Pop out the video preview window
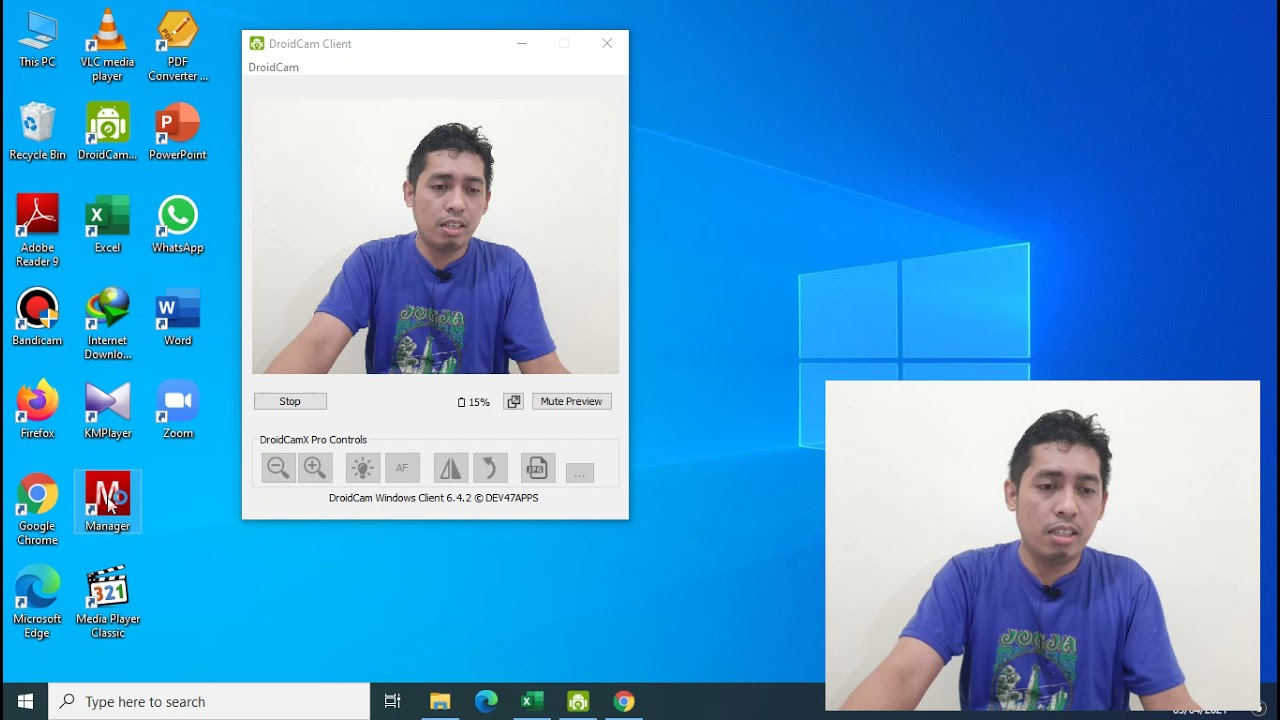 (x=513, y=401)
